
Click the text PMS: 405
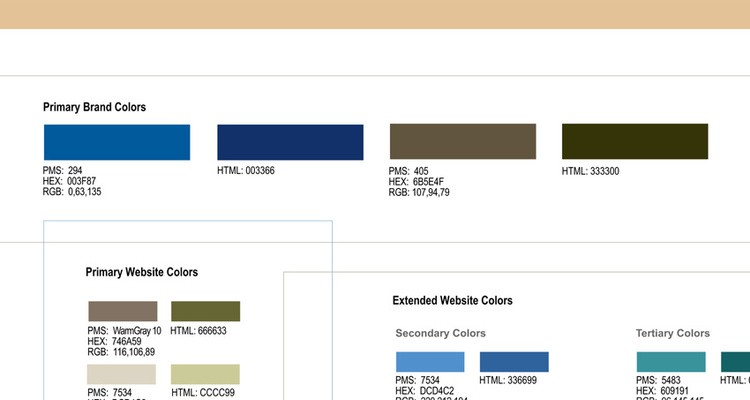(408, 171)
